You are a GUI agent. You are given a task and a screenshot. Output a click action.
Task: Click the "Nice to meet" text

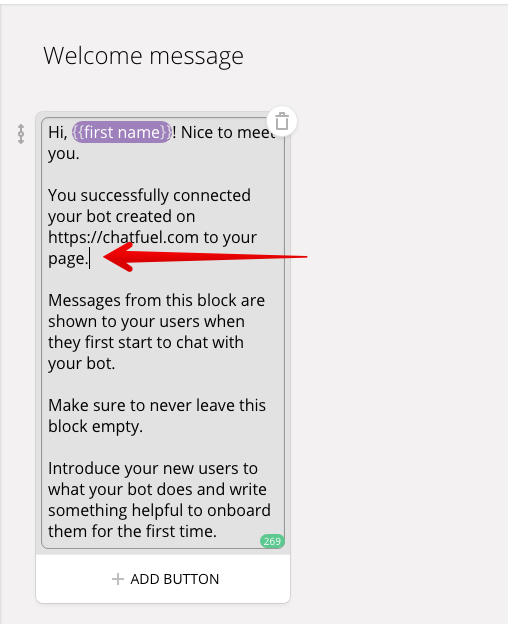(x=228, y=132)
